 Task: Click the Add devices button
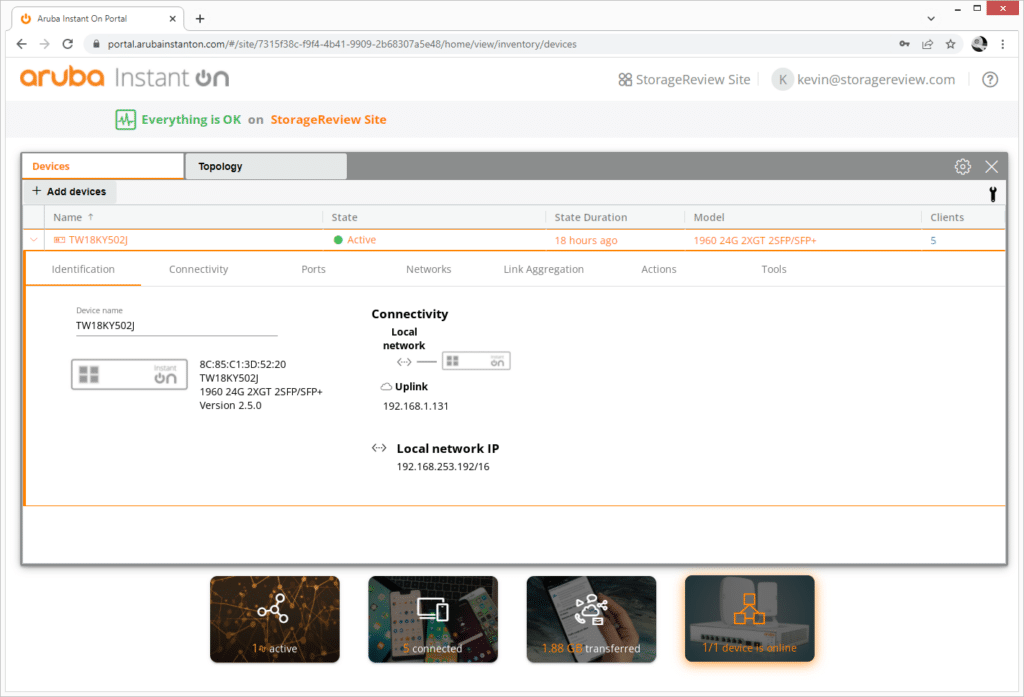[x=70, y=191]
